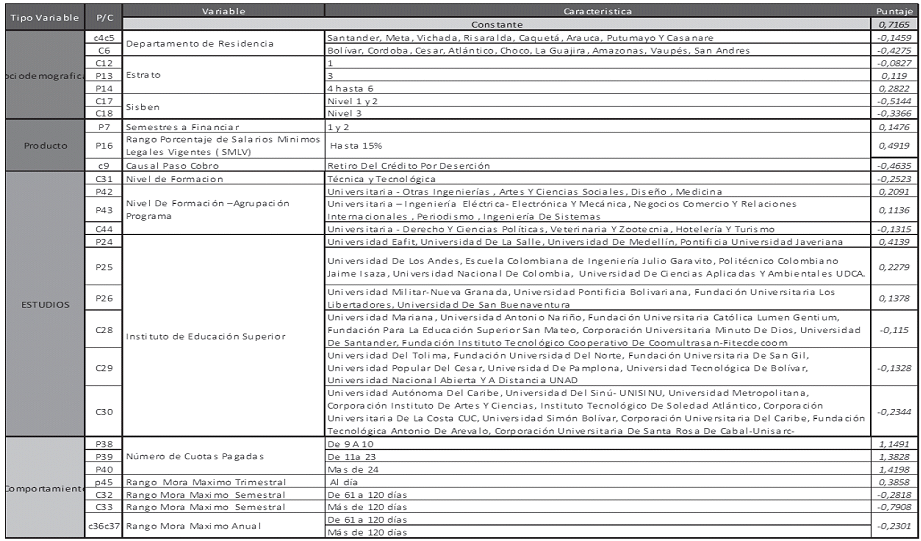Click the Constante row cell
This screenshot has width=921, height=541.
coord(597,23)
